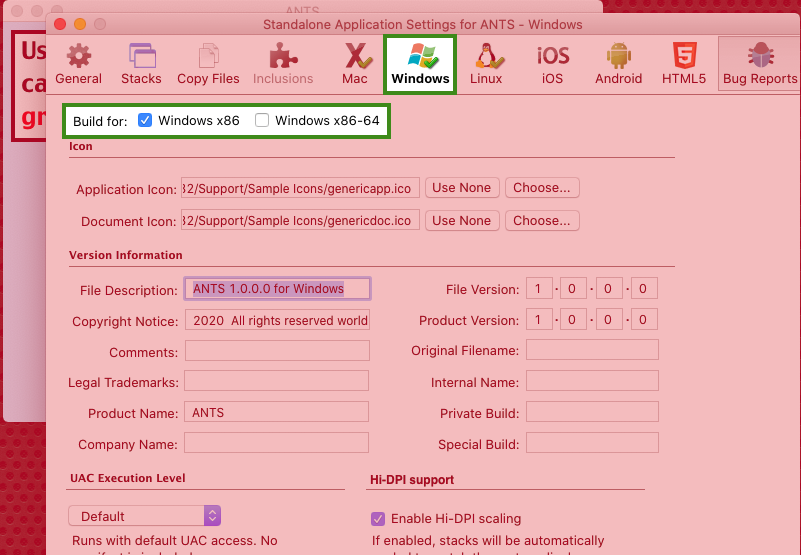This screenshot has height=555, width=801.
Task: Click the Copyright Notice field
Action: tap(277, 320)
